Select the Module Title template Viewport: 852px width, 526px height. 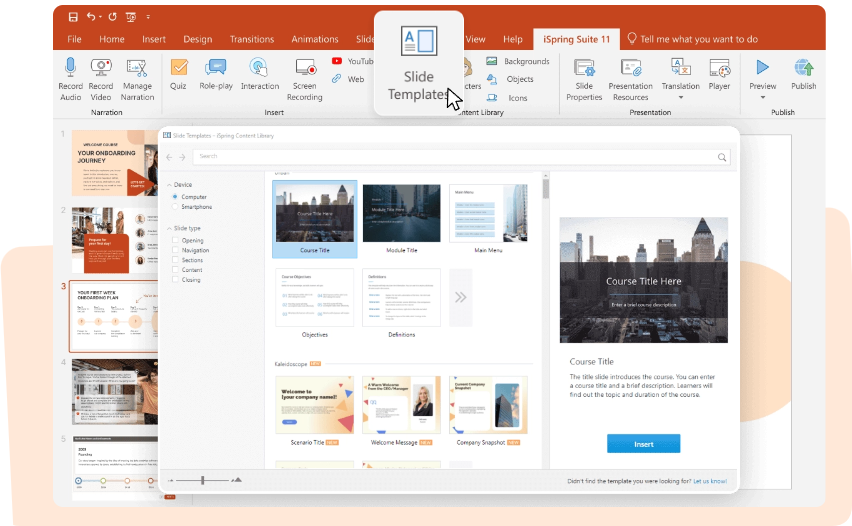(x=402, y=219)
